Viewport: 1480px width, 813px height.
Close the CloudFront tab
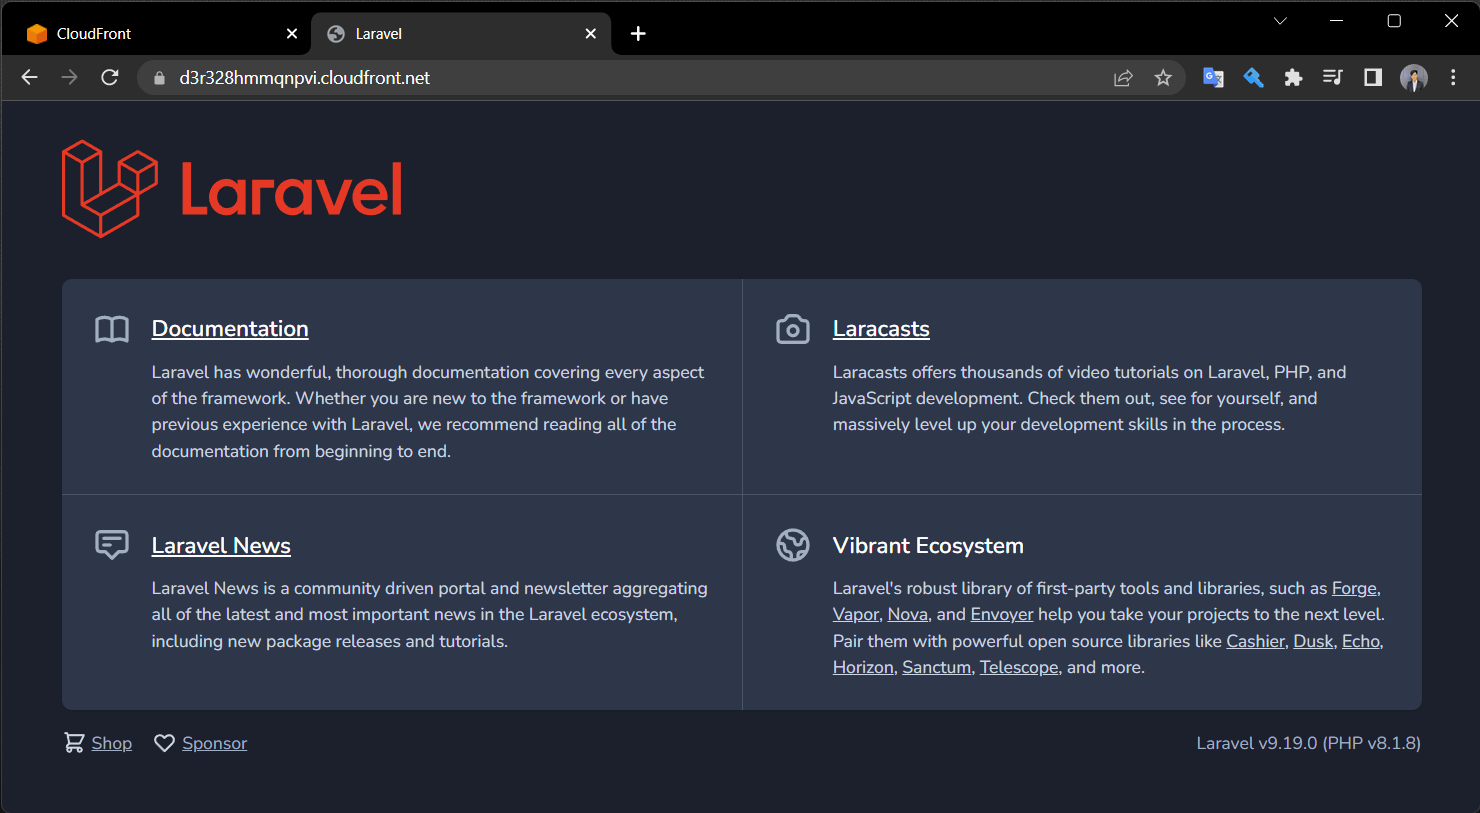tap(292, 34)
